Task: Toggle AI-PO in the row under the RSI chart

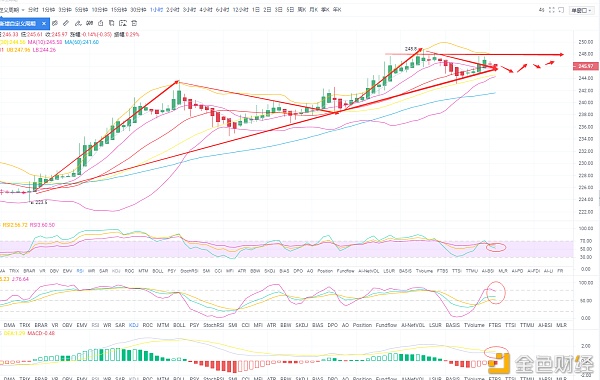Action: 517,271
